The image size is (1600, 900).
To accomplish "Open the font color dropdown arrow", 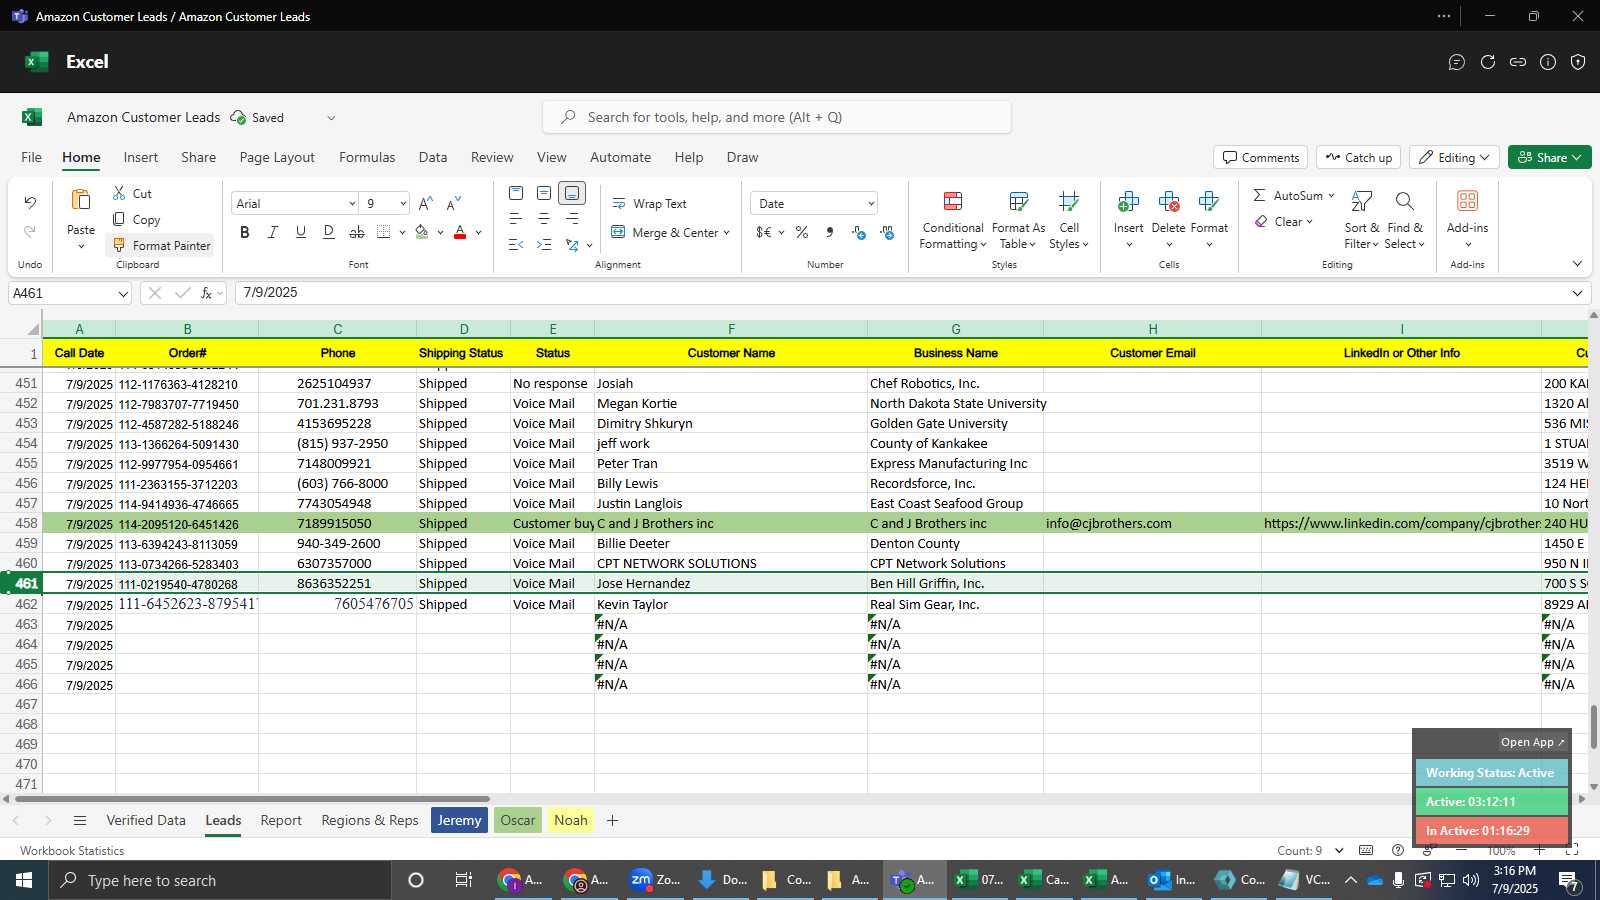I will 479,233.
